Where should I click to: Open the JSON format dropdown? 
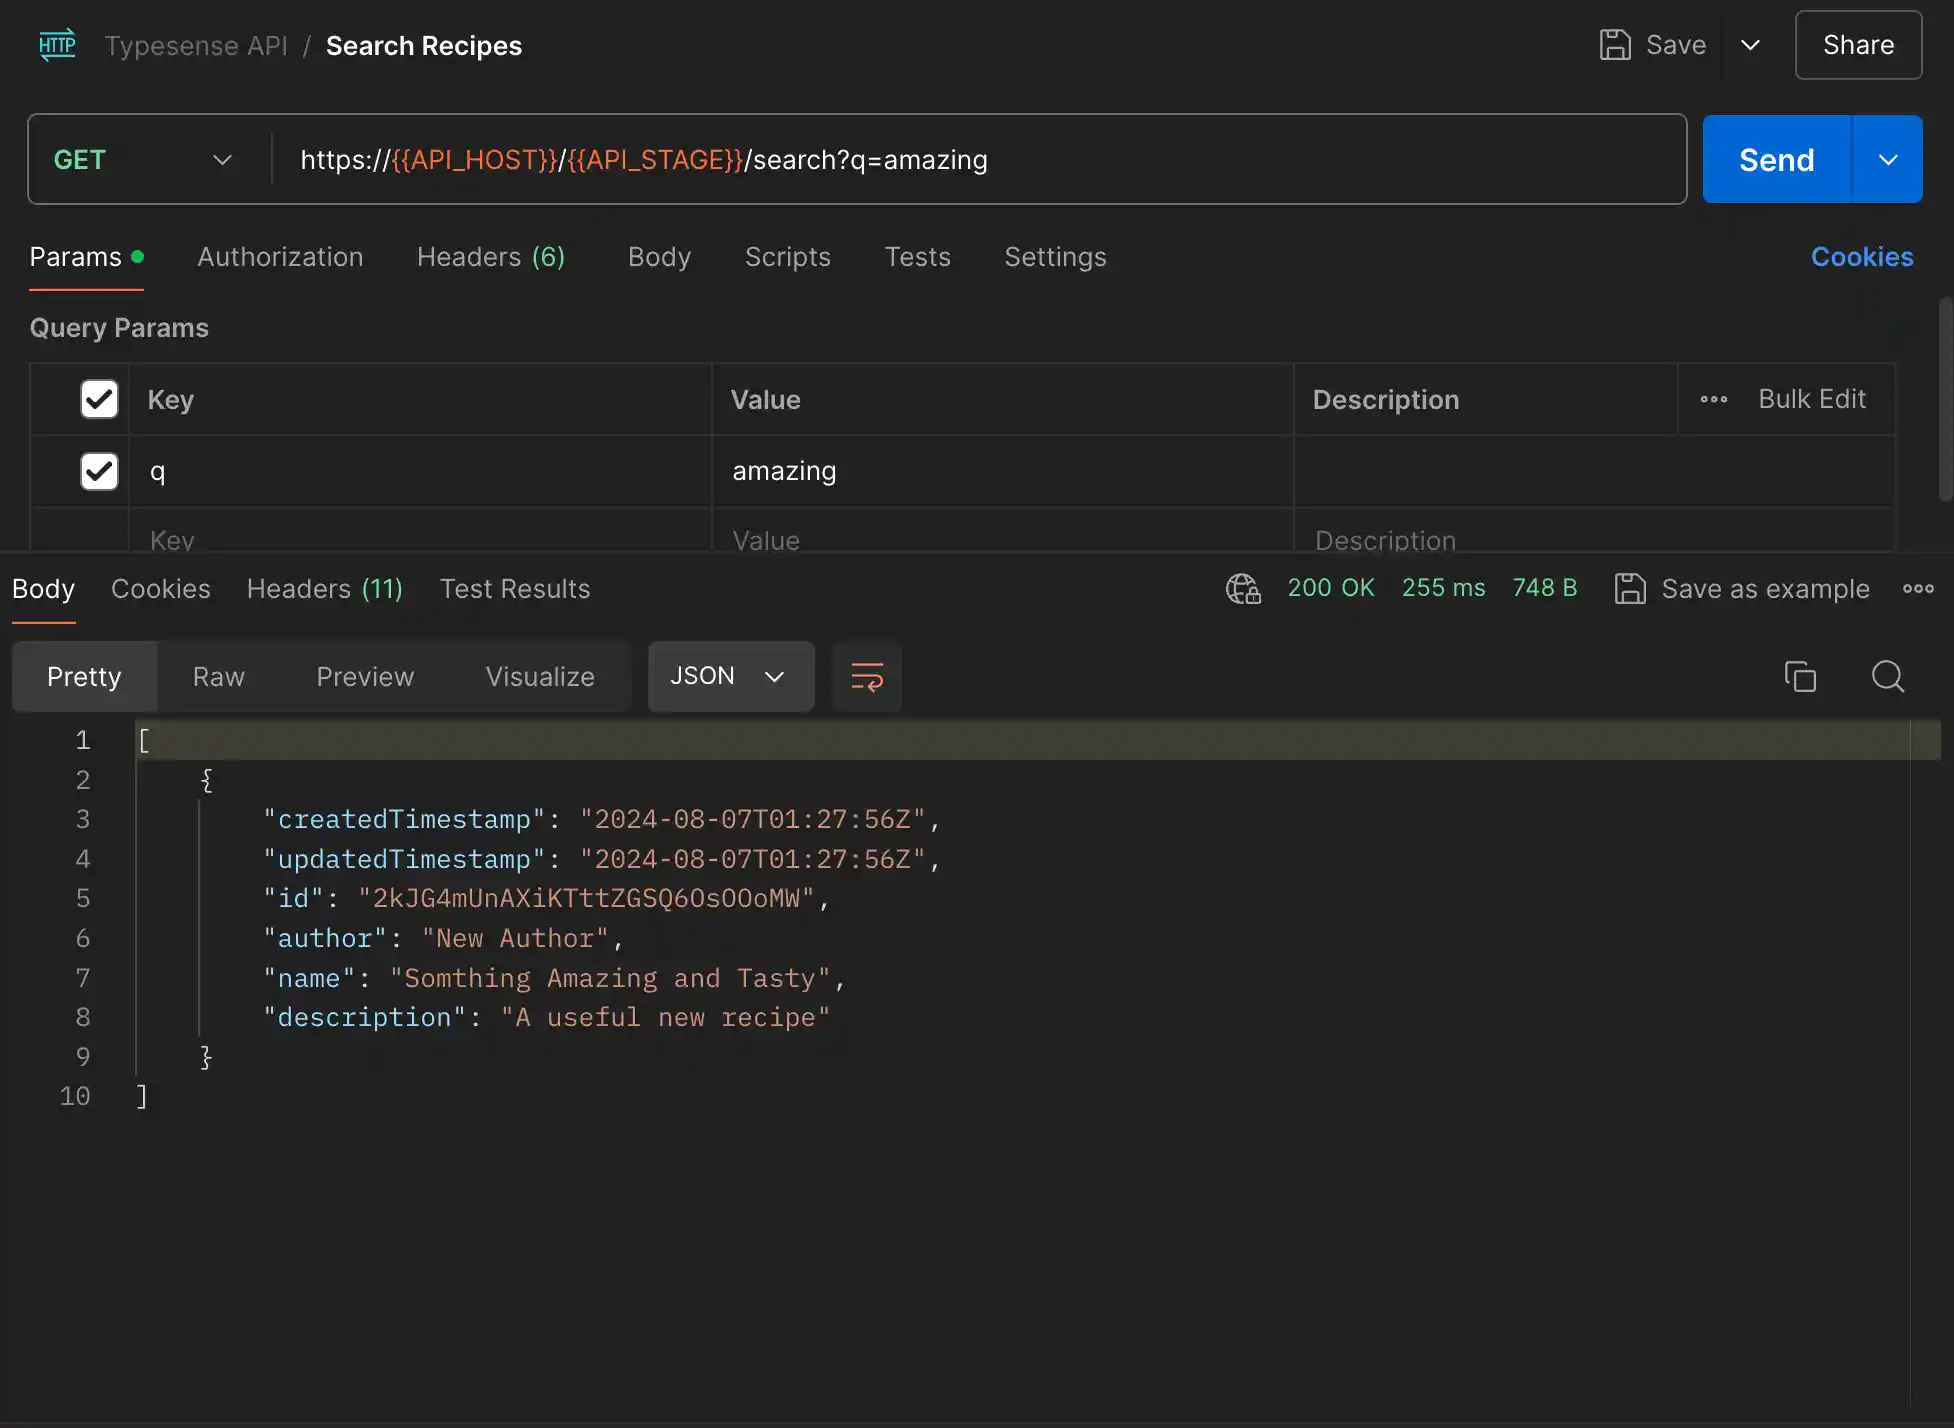coord(730,677)
